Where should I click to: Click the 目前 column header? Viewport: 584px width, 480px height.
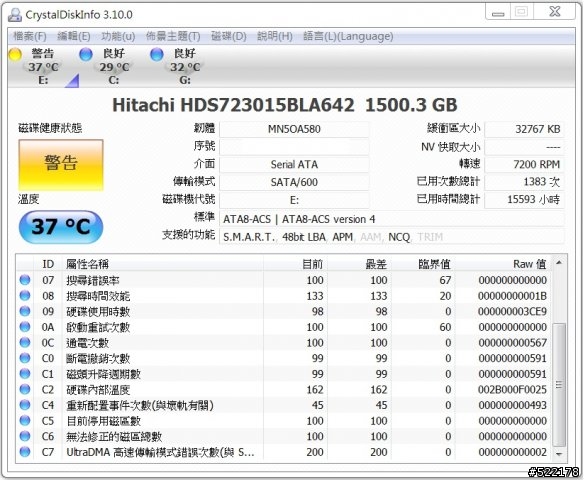(x=295, y=264)
